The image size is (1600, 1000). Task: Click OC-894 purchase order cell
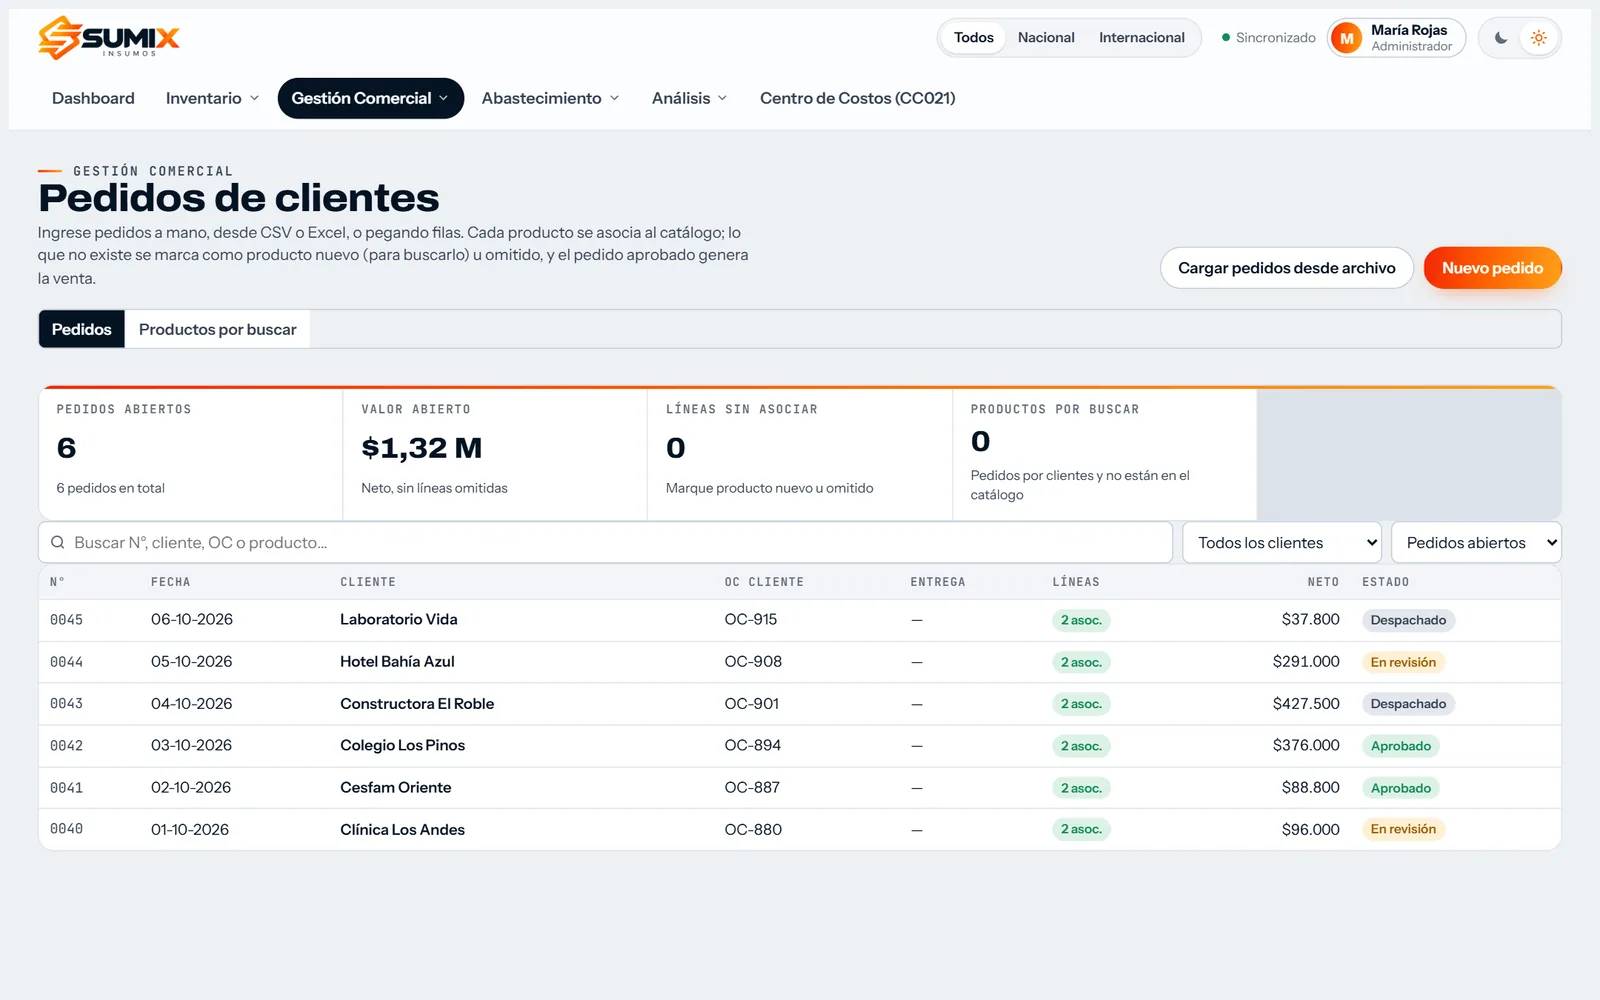pos(753,746)
